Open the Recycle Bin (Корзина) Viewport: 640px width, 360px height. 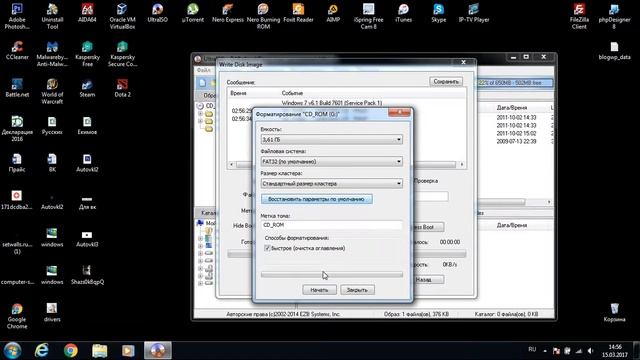(x=614, y=312)
